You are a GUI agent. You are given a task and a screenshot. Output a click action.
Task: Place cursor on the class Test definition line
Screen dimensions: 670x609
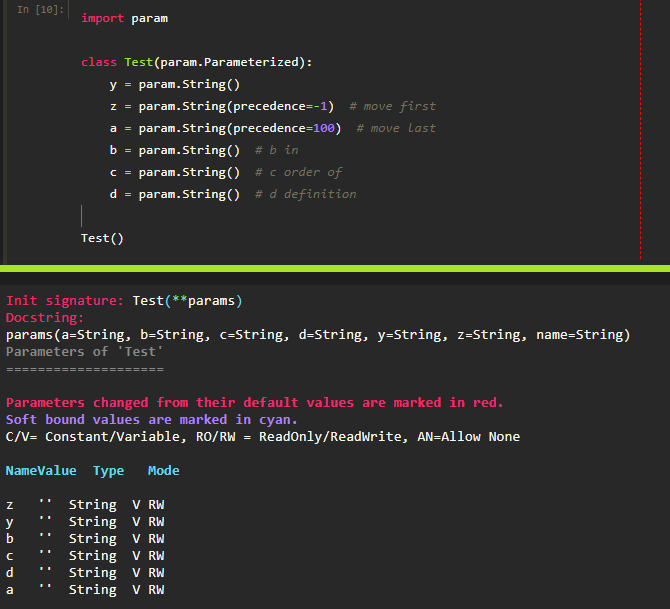pyautogui.click(x=197, y=62)
